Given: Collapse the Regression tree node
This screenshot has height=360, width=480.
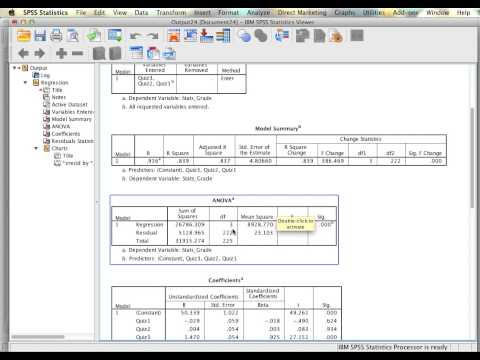Looking at the screenshot, I should [x=25, y=82].
